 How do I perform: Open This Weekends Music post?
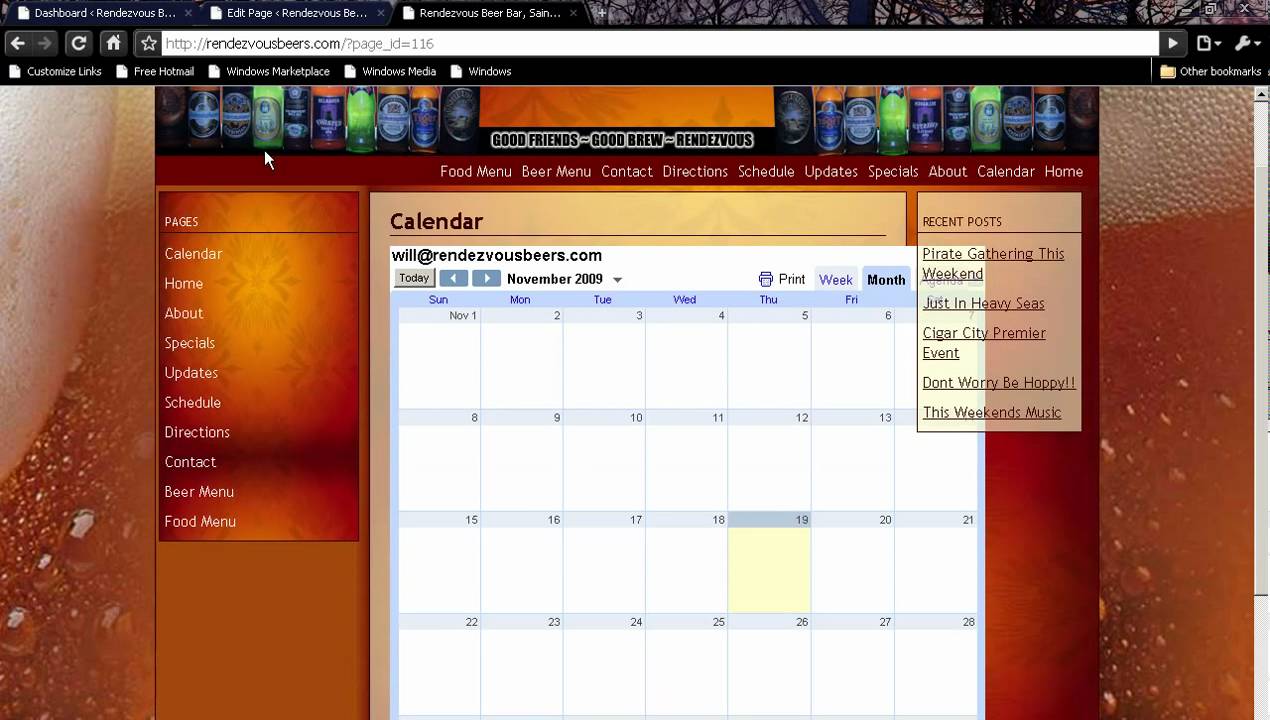pos(992,412)
